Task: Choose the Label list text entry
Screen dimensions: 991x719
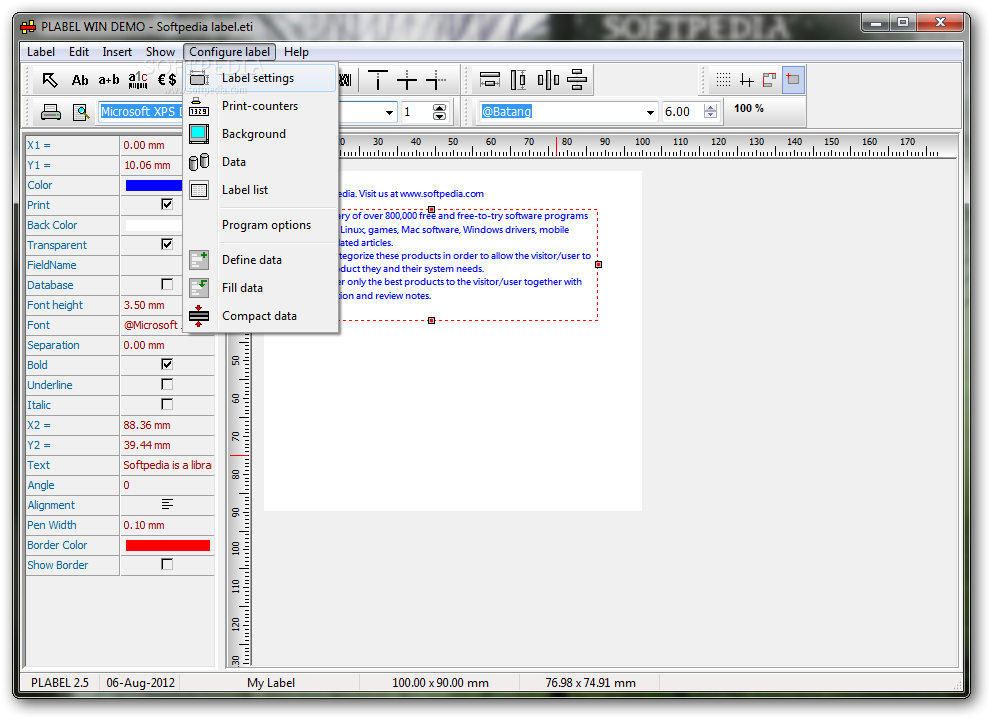Action: click(x=245, y=190)
